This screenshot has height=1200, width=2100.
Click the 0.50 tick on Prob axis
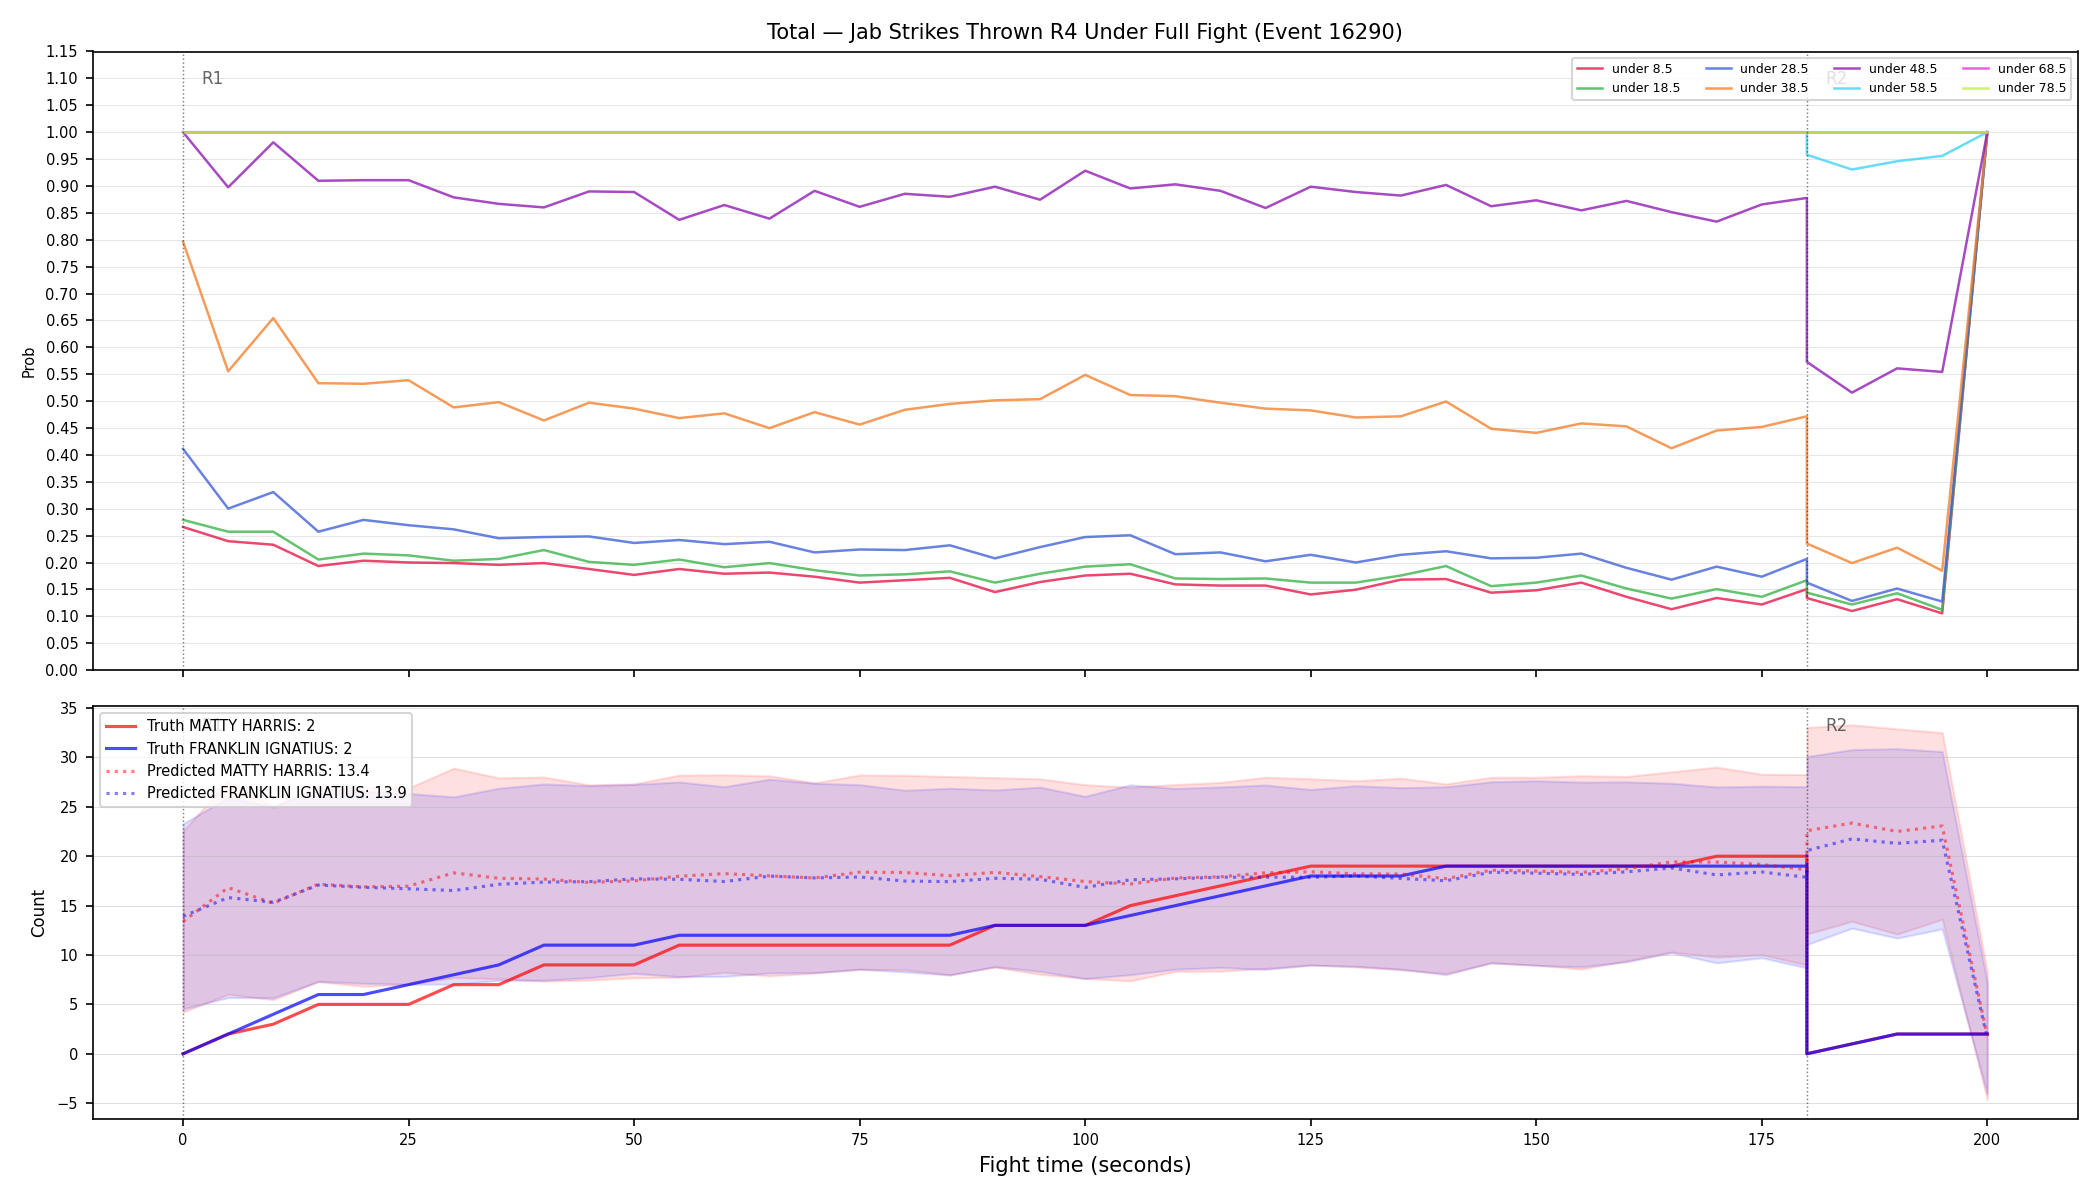[62, 402]
